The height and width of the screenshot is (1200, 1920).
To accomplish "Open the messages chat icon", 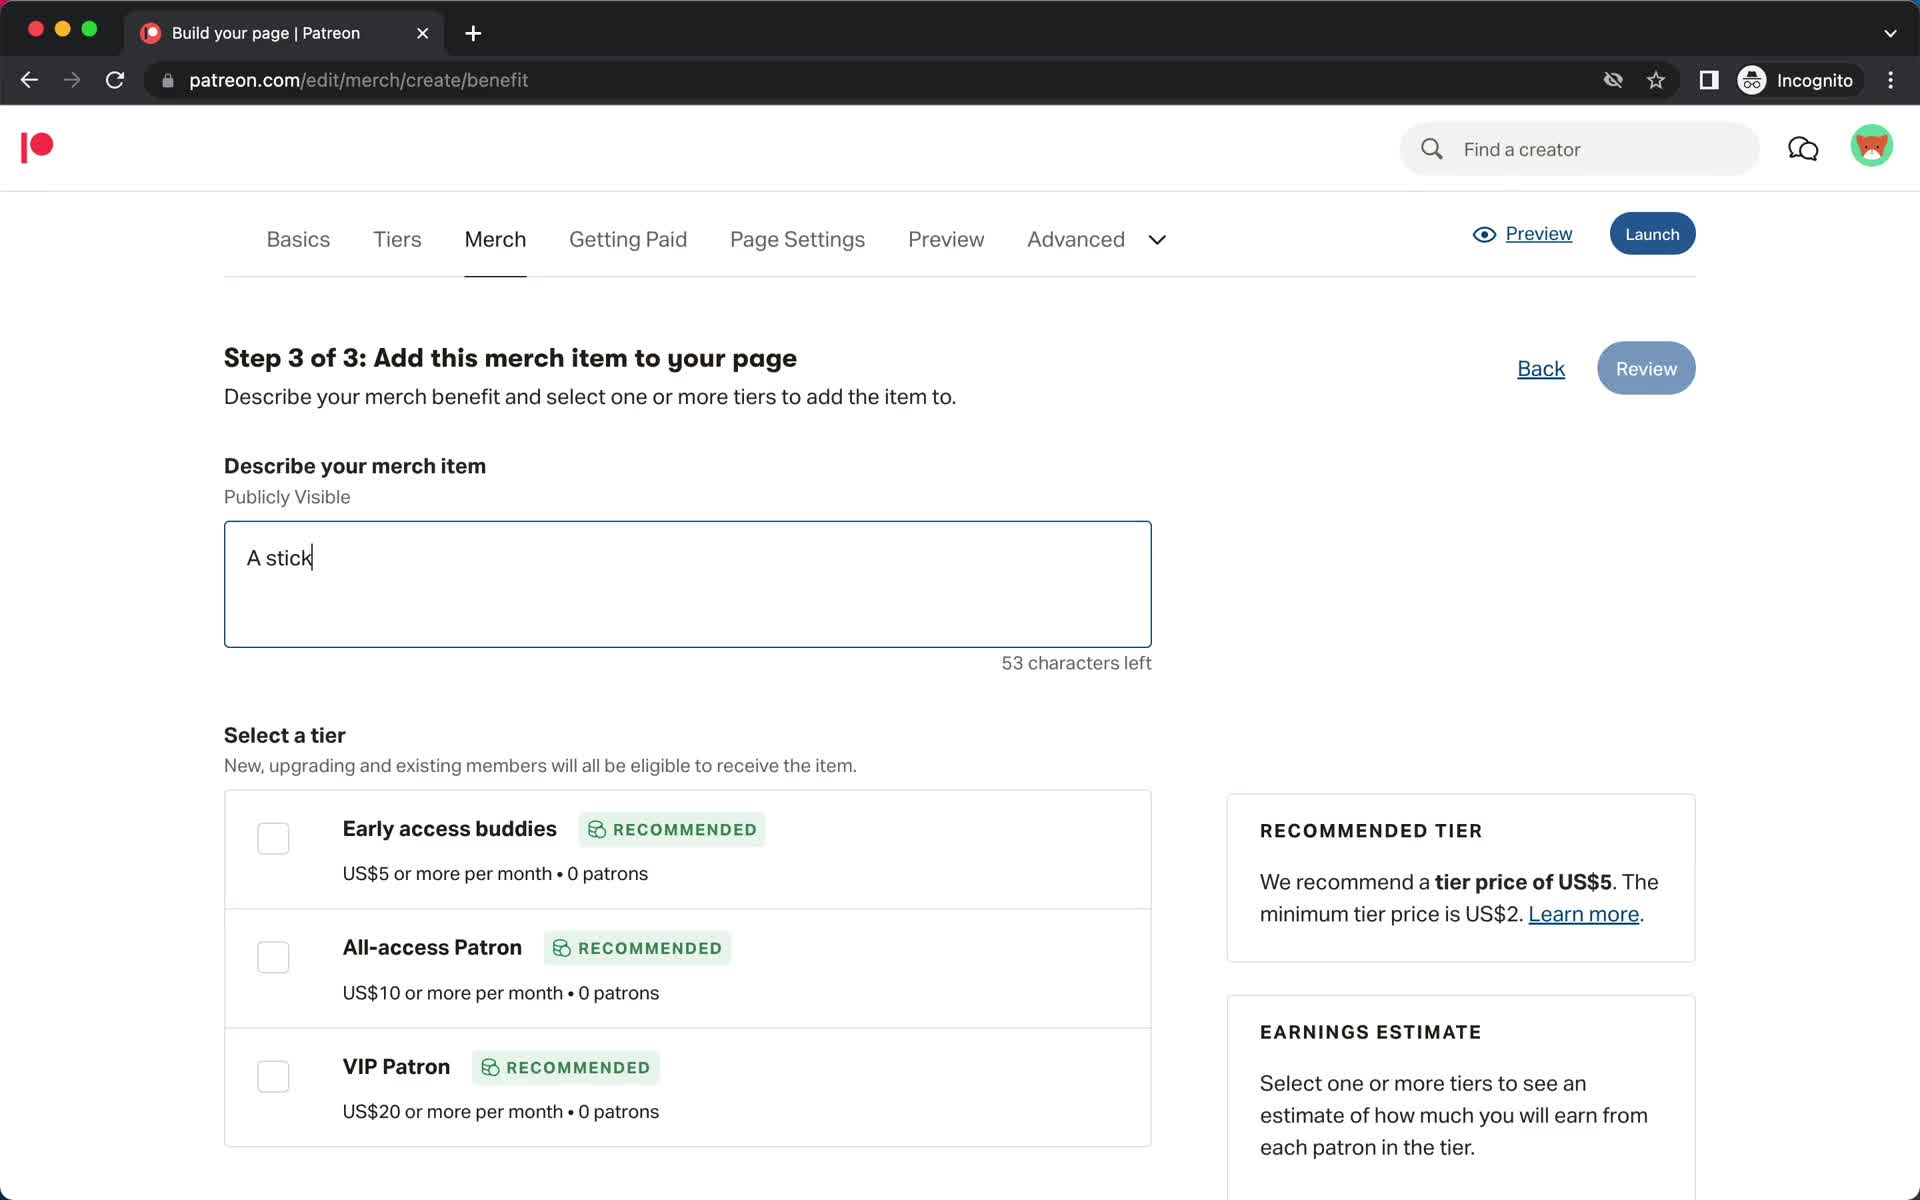I will click(x=1803, y=149).
